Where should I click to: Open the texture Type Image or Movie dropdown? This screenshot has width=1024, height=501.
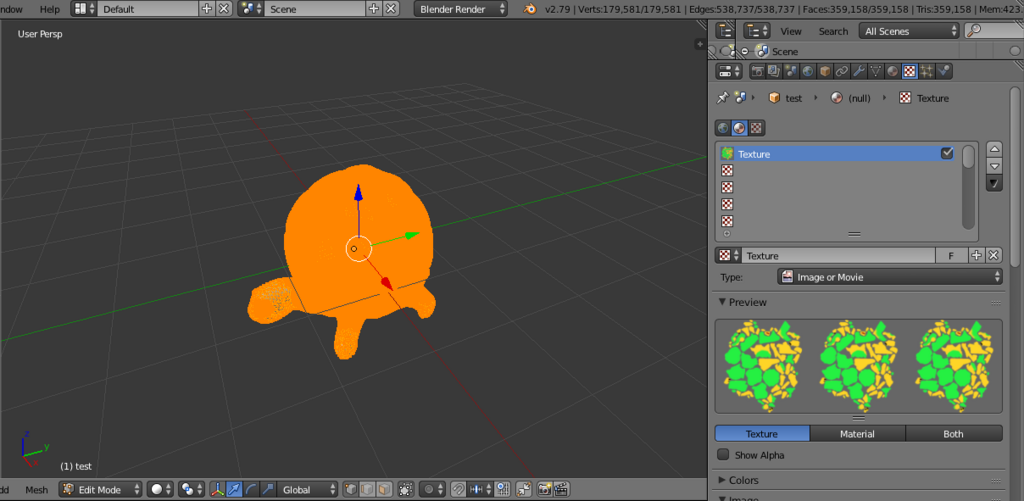(889, 277)
